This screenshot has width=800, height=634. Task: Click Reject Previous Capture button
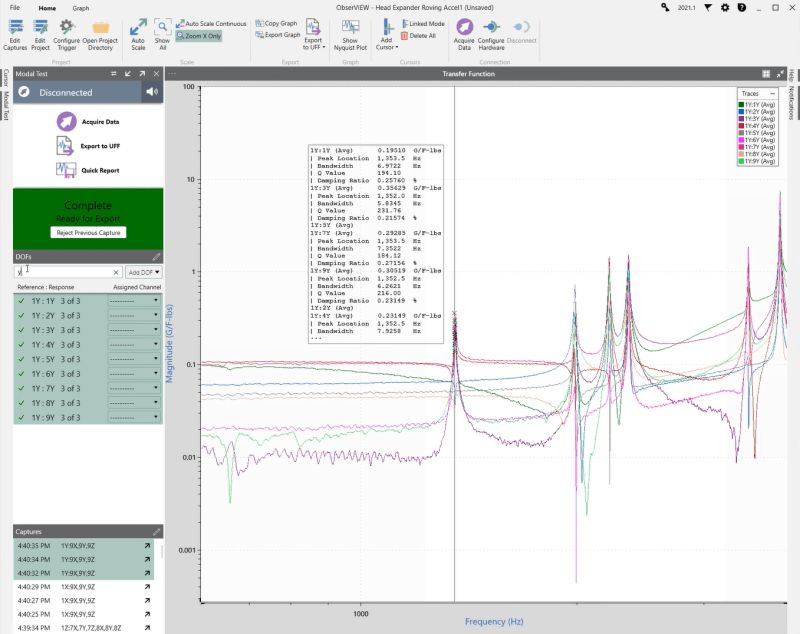click(88, 233)
